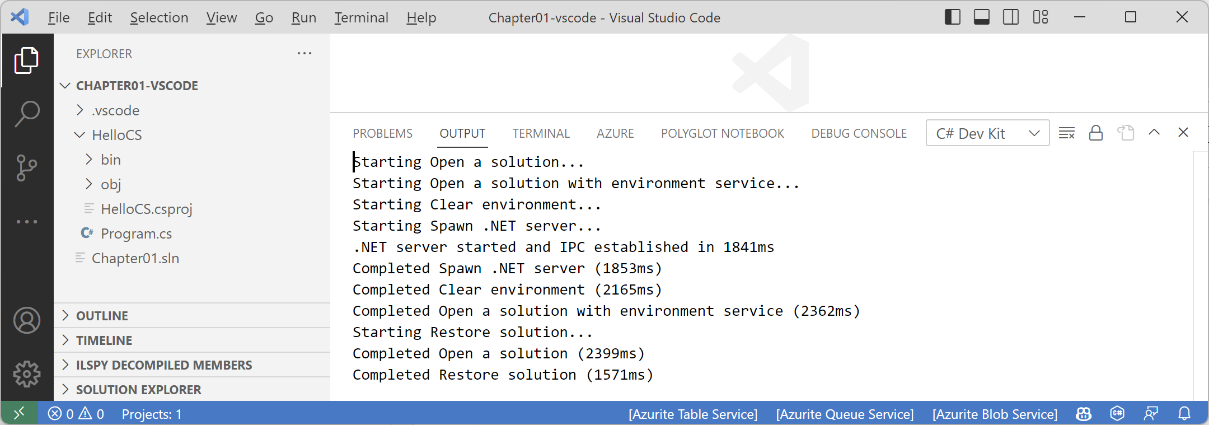Open Program.cs file
Screen dimensions: 1209x425
point(192,233)
